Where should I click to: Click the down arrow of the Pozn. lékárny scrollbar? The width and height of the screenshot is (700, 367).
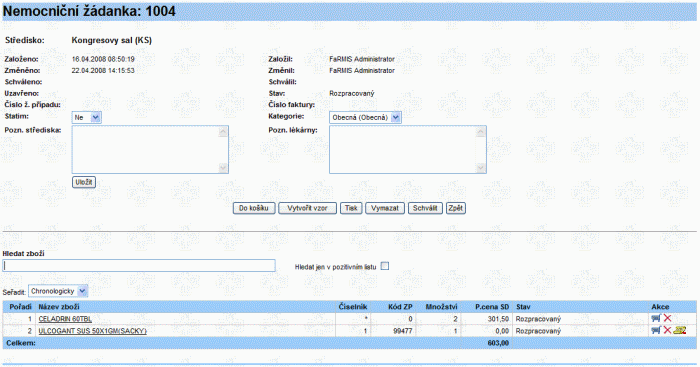click(x=481, y=168)
